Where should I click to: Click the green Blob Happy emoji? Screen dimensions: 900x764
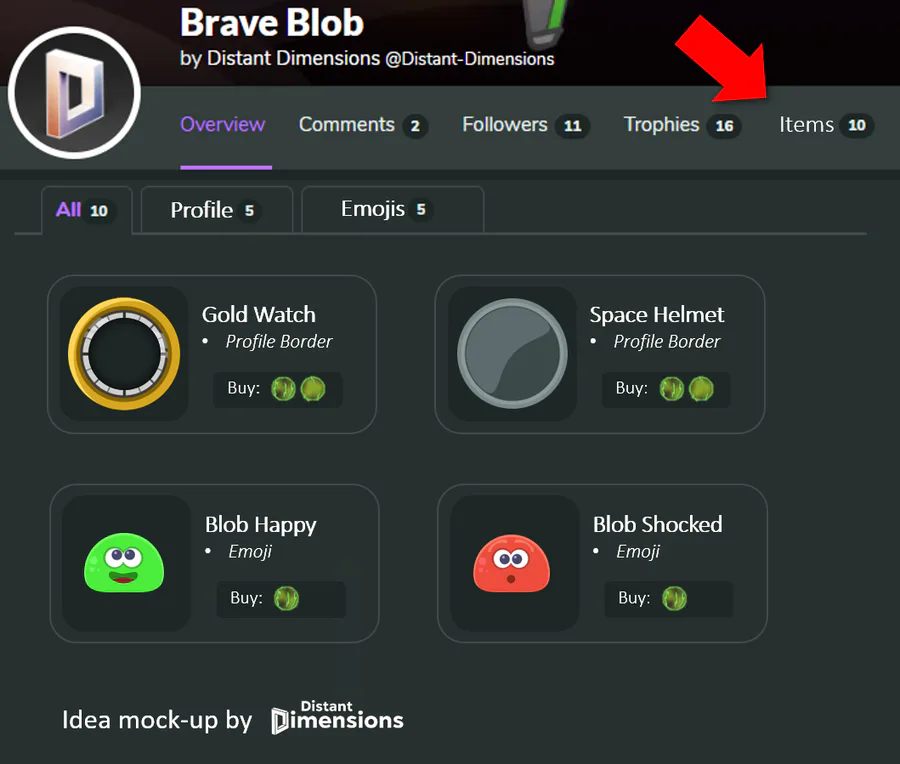(124, 563)
